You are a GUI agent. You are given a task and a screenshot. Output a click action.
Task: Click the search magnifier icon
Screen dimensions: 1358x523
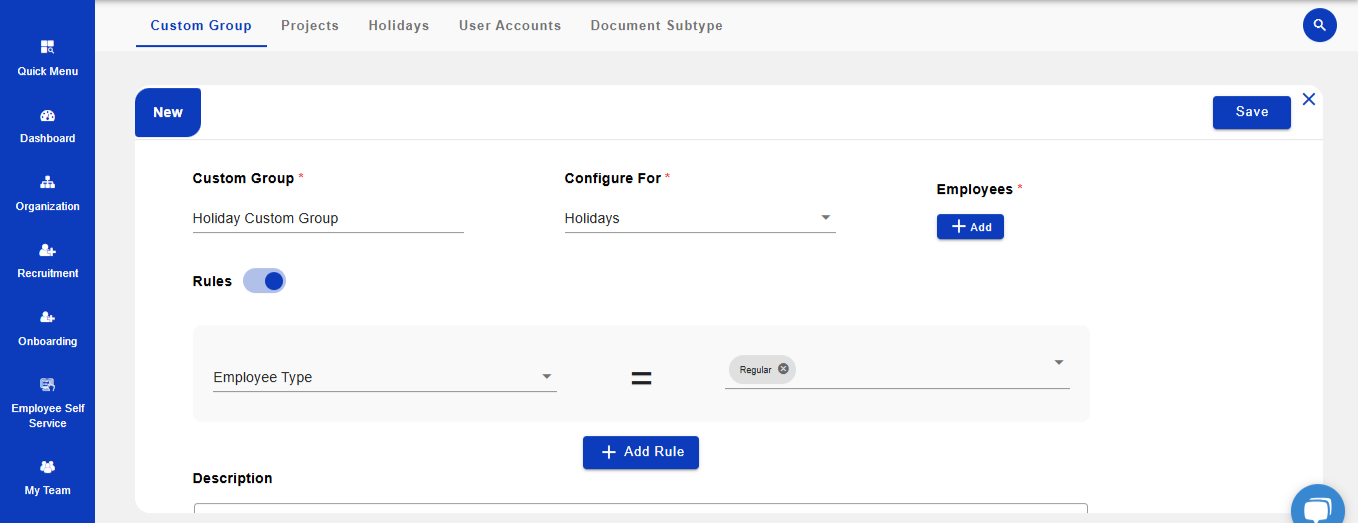[1319, 25]
